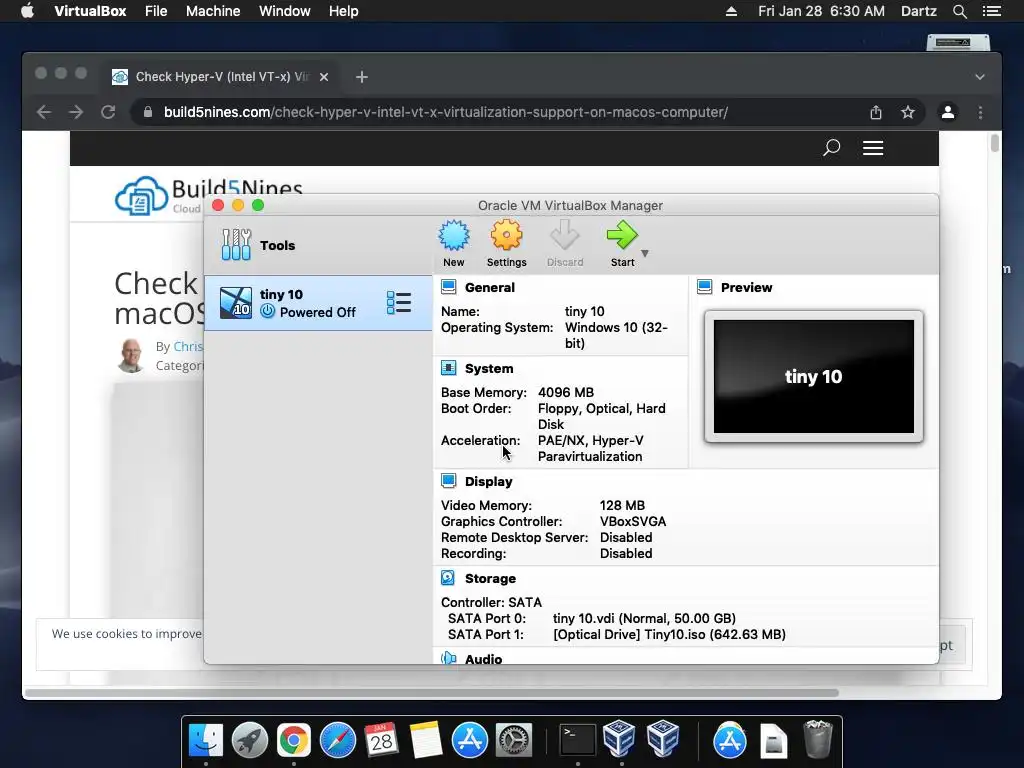The image size is (1024, 768).
Task: Click the eject icon in menu bar
Action: [x=731, y=11]
